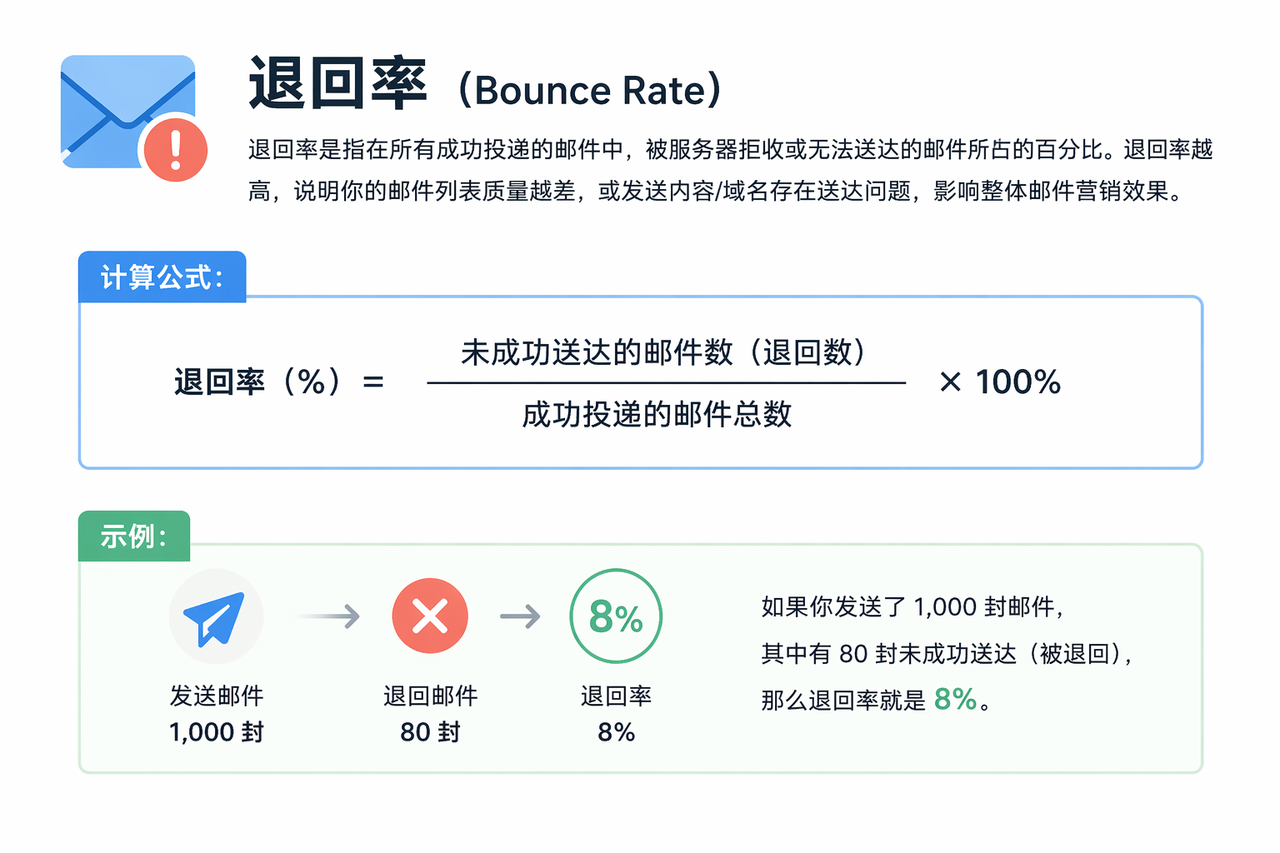Click the 退回率(%)= formula label
This screenshot has width=1280, height=853.
point(279,382)
